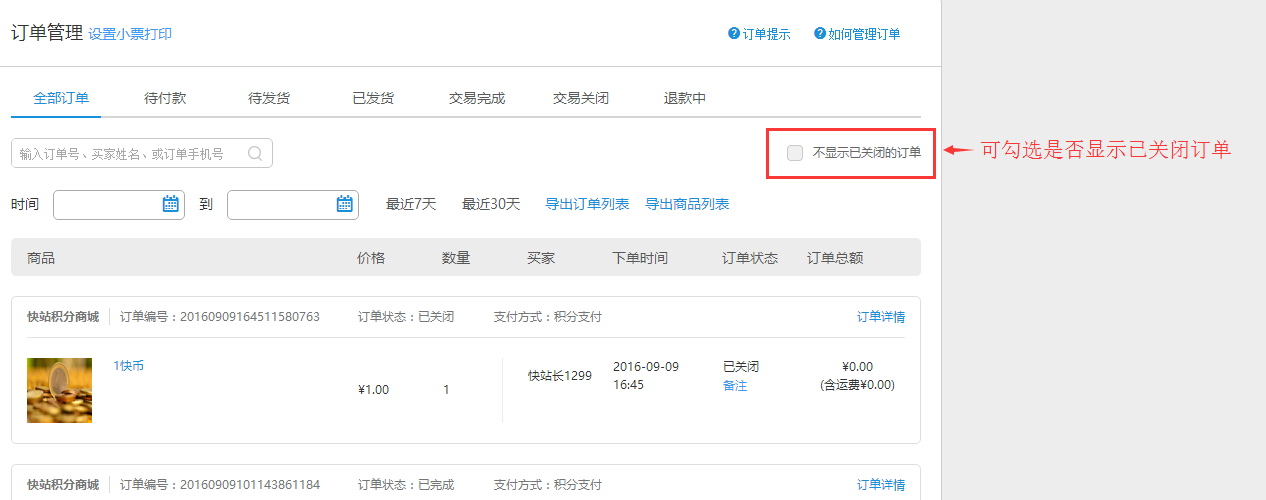The width and height of the screenshot is (1266, 500).
Task: Click 导出订单列表 export link
Action: (x=587, y=204)
